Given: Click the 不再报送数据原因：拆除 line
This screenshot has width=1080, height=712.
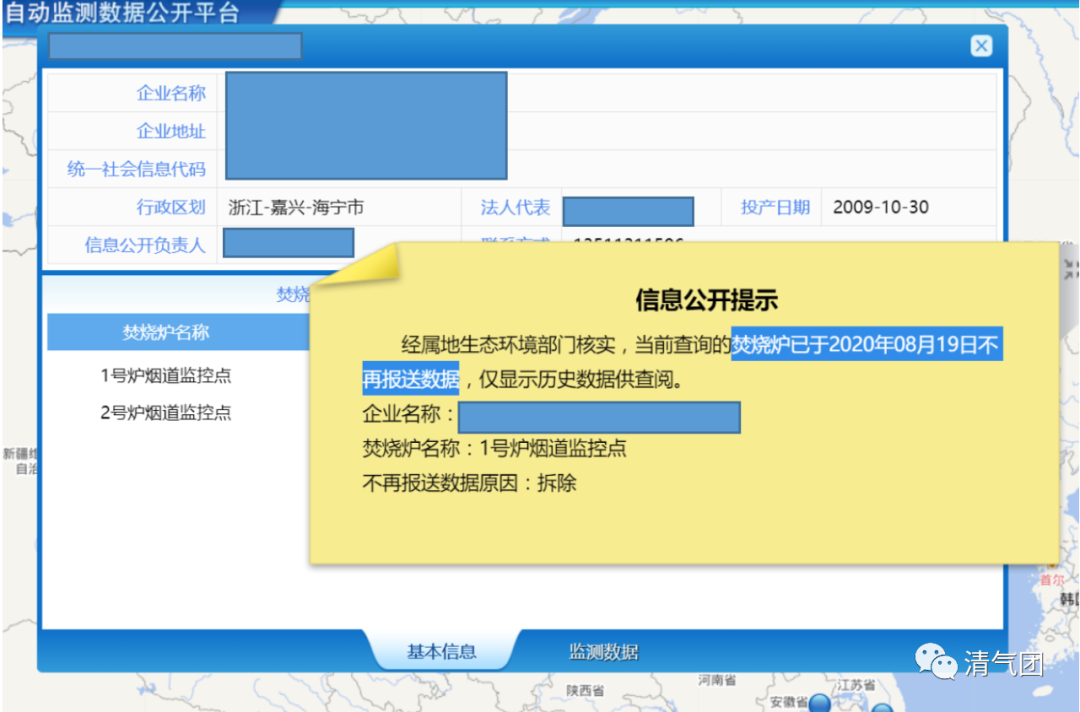Looking at the screenshot, I should [469, 484].
